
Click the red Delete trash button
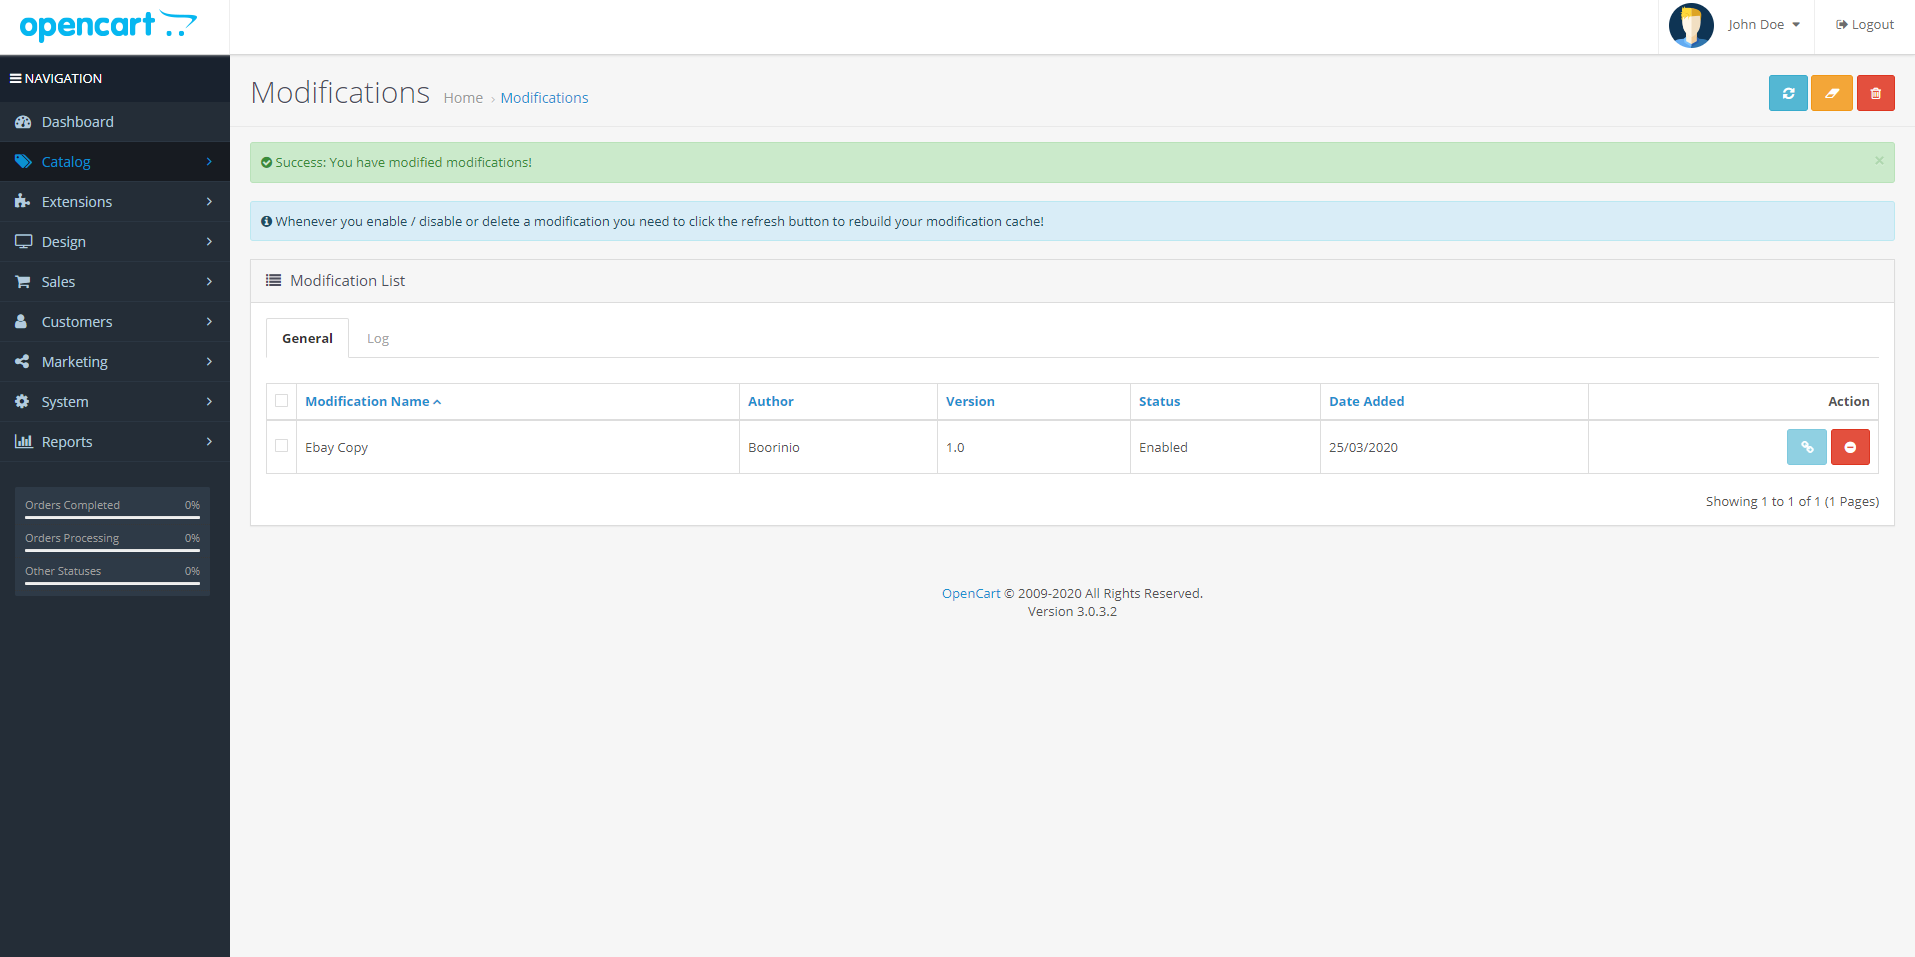click(1875, 93)
